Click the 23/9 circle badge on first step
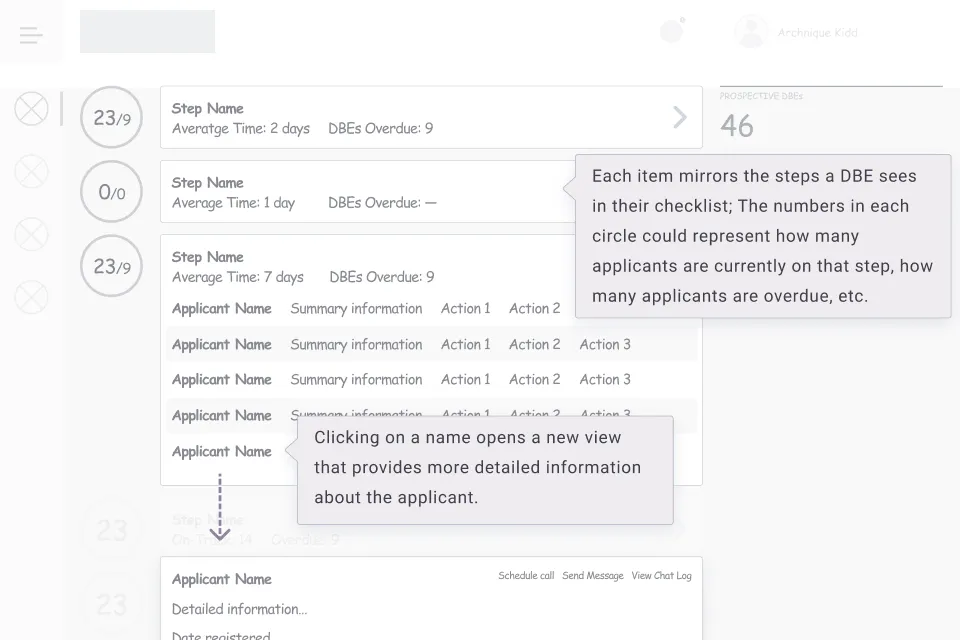The width and height of the screenshot is (960, 640). tap(111, 117)
